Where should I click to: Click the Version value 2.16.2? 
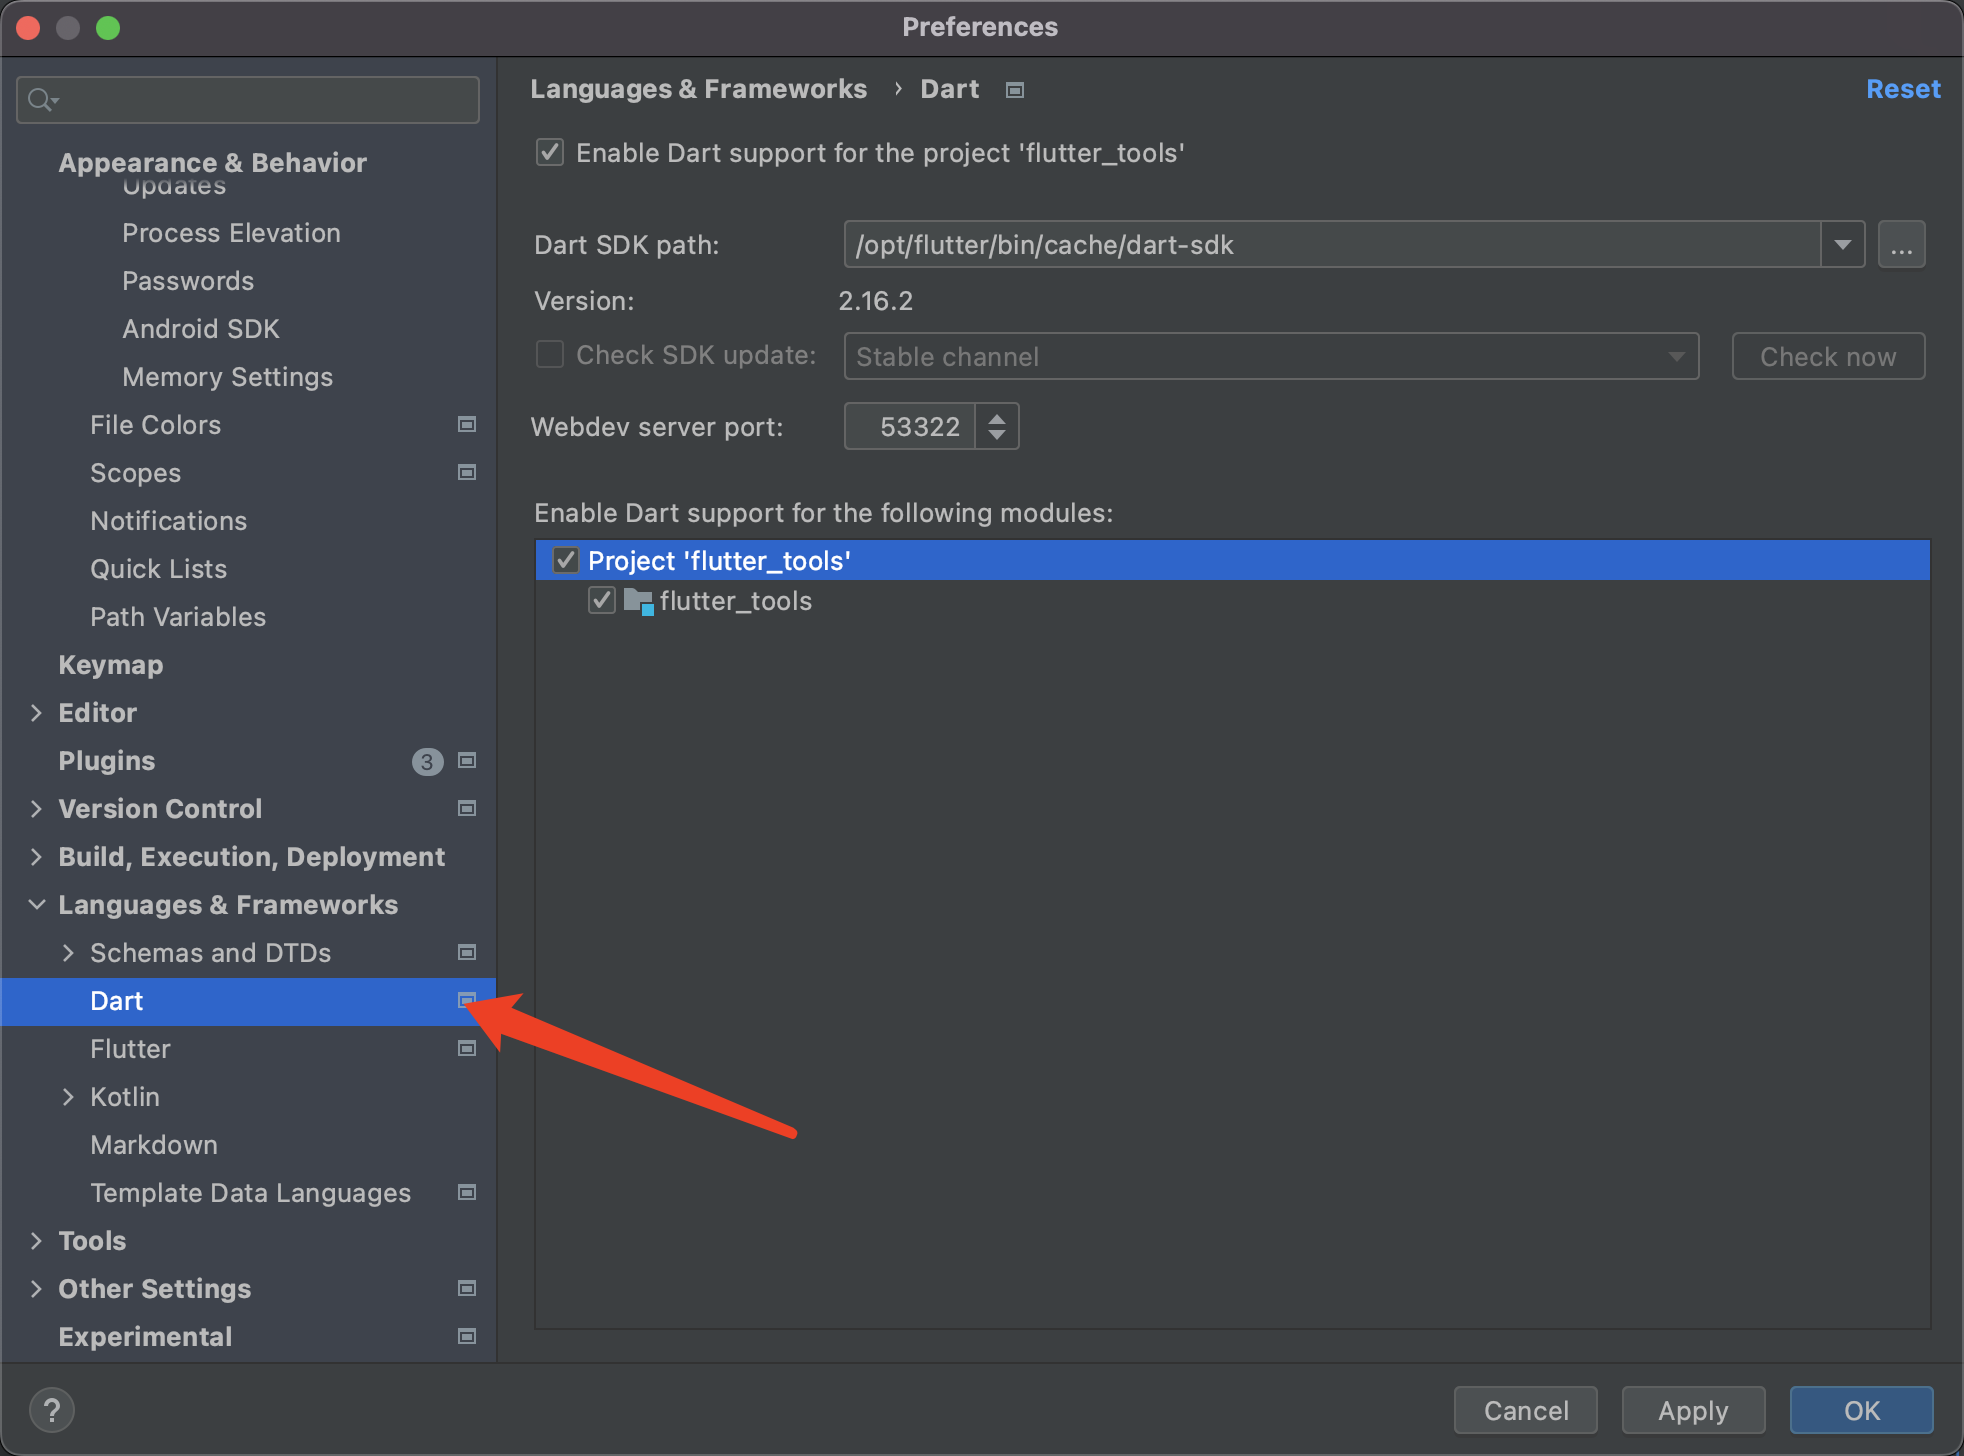click(875, 301)
